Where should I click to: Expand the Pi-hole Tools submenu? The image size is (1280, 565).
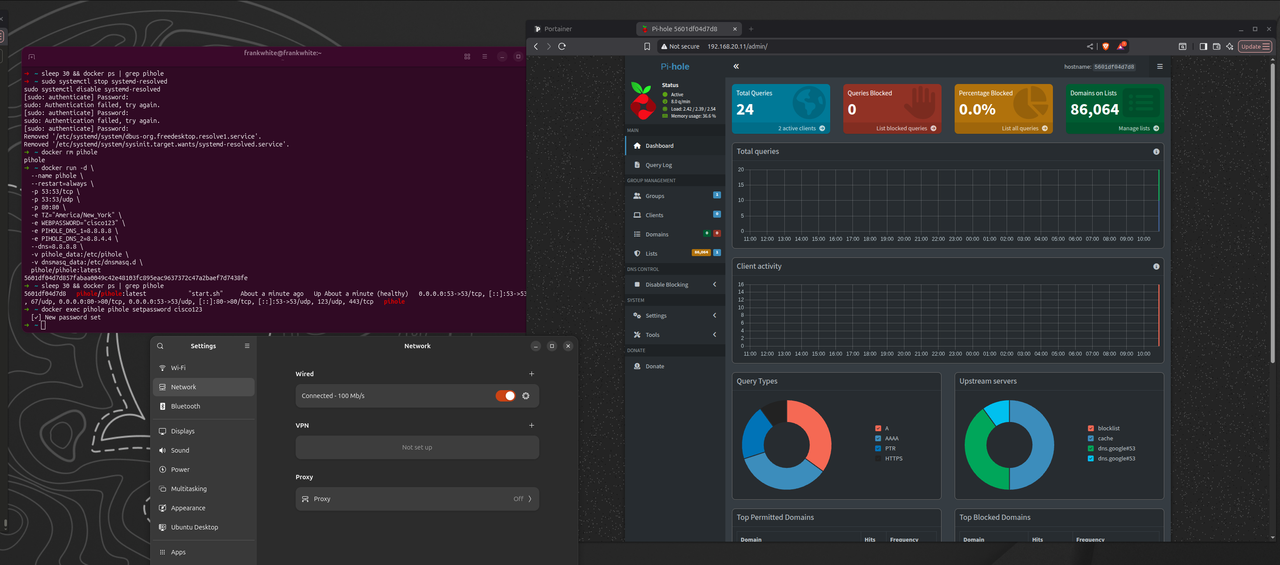pos(675,335)
